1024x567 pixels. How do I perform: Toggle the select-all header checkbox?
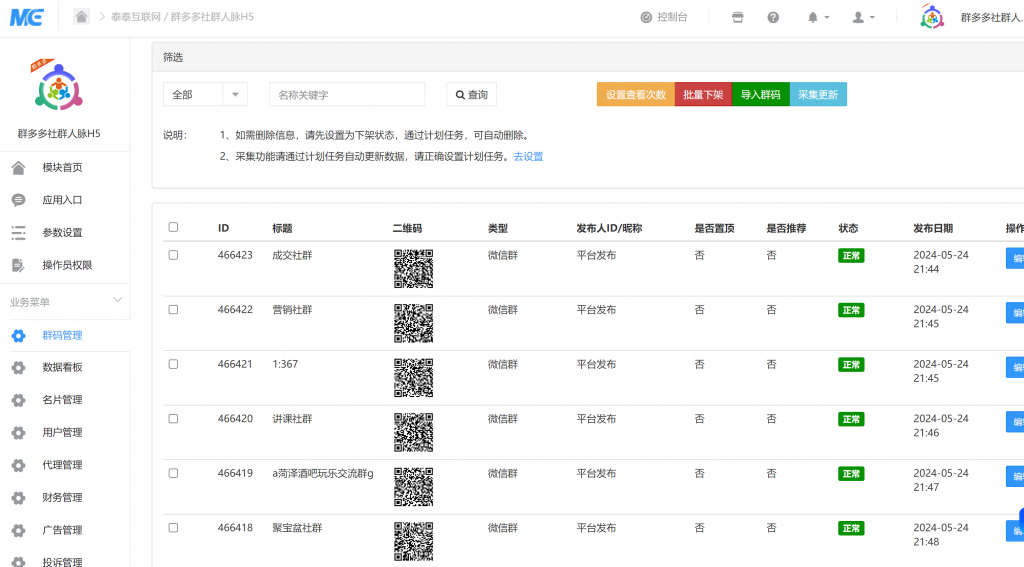(x=173, y=227)
